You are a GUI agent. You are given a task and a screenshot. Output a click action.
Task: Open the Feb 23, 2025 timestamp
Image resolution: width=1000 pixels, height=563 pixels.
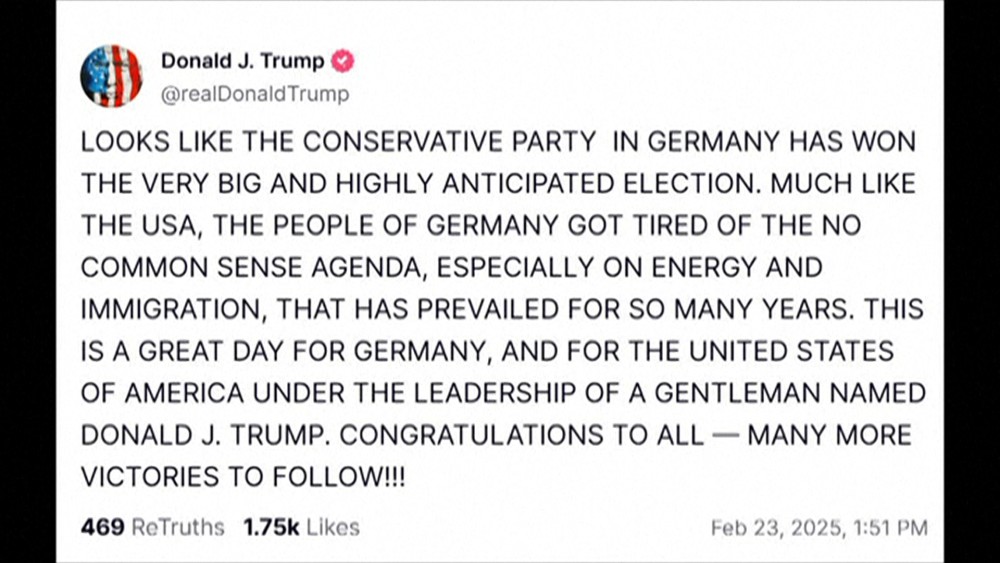778,527
